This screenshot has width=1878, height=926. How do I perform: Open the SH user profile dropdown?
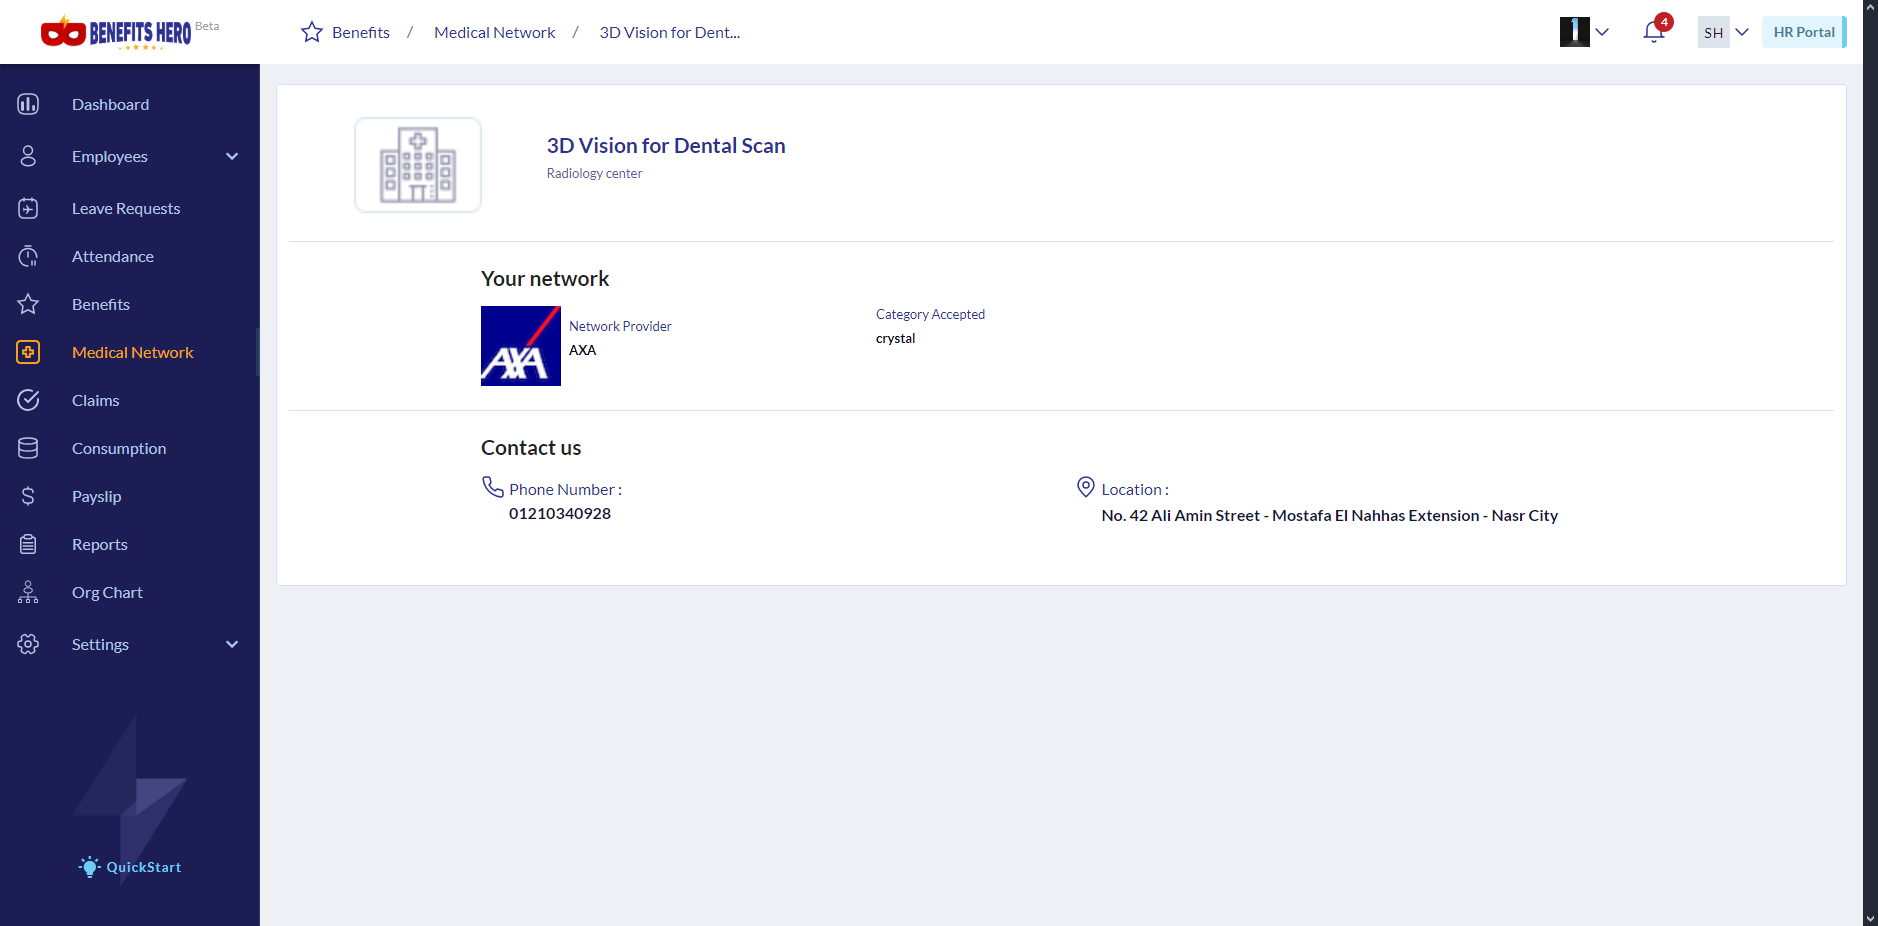pyautogui.click(x=1724, y=32)
